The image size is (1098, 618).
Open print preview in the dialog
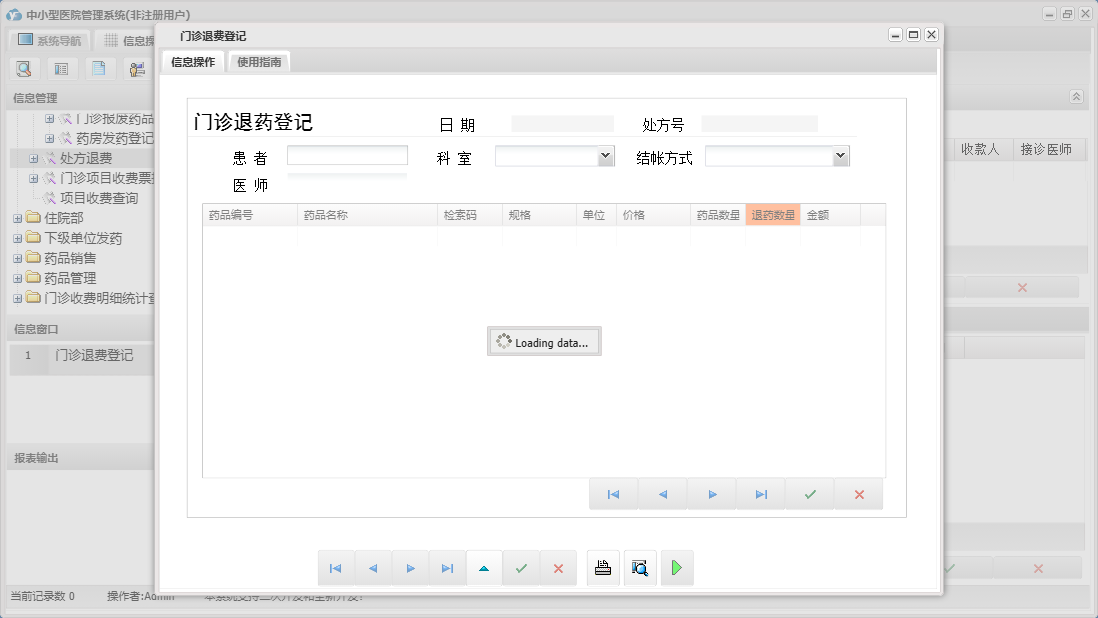pos(640,567)
